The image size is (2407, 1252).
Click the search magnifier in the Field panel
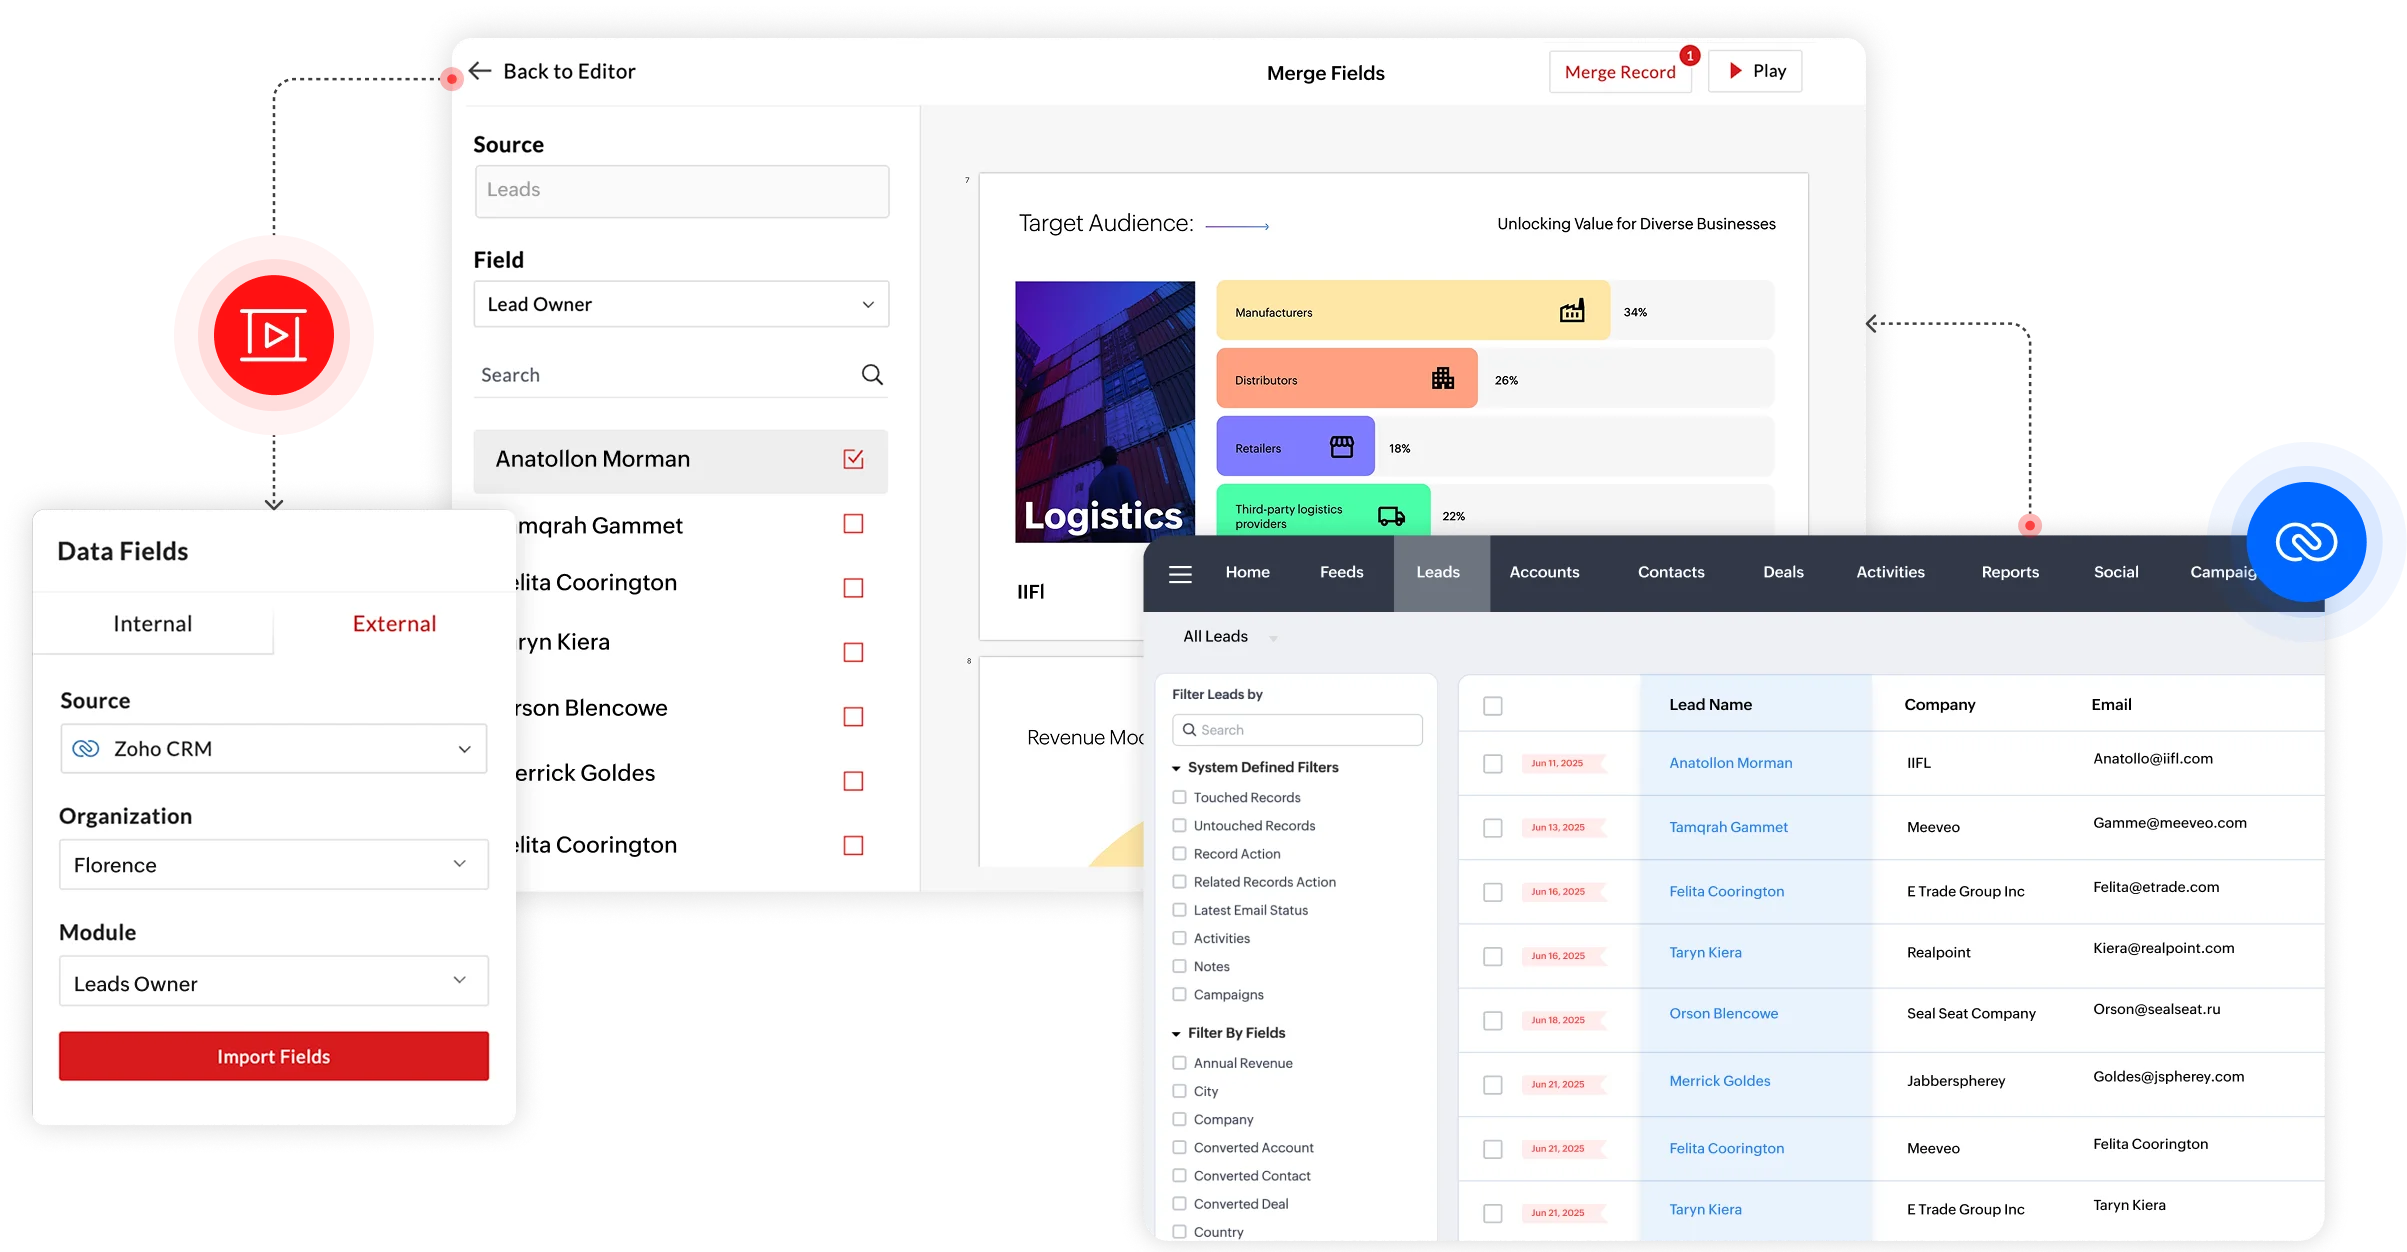tap(871, 374)
